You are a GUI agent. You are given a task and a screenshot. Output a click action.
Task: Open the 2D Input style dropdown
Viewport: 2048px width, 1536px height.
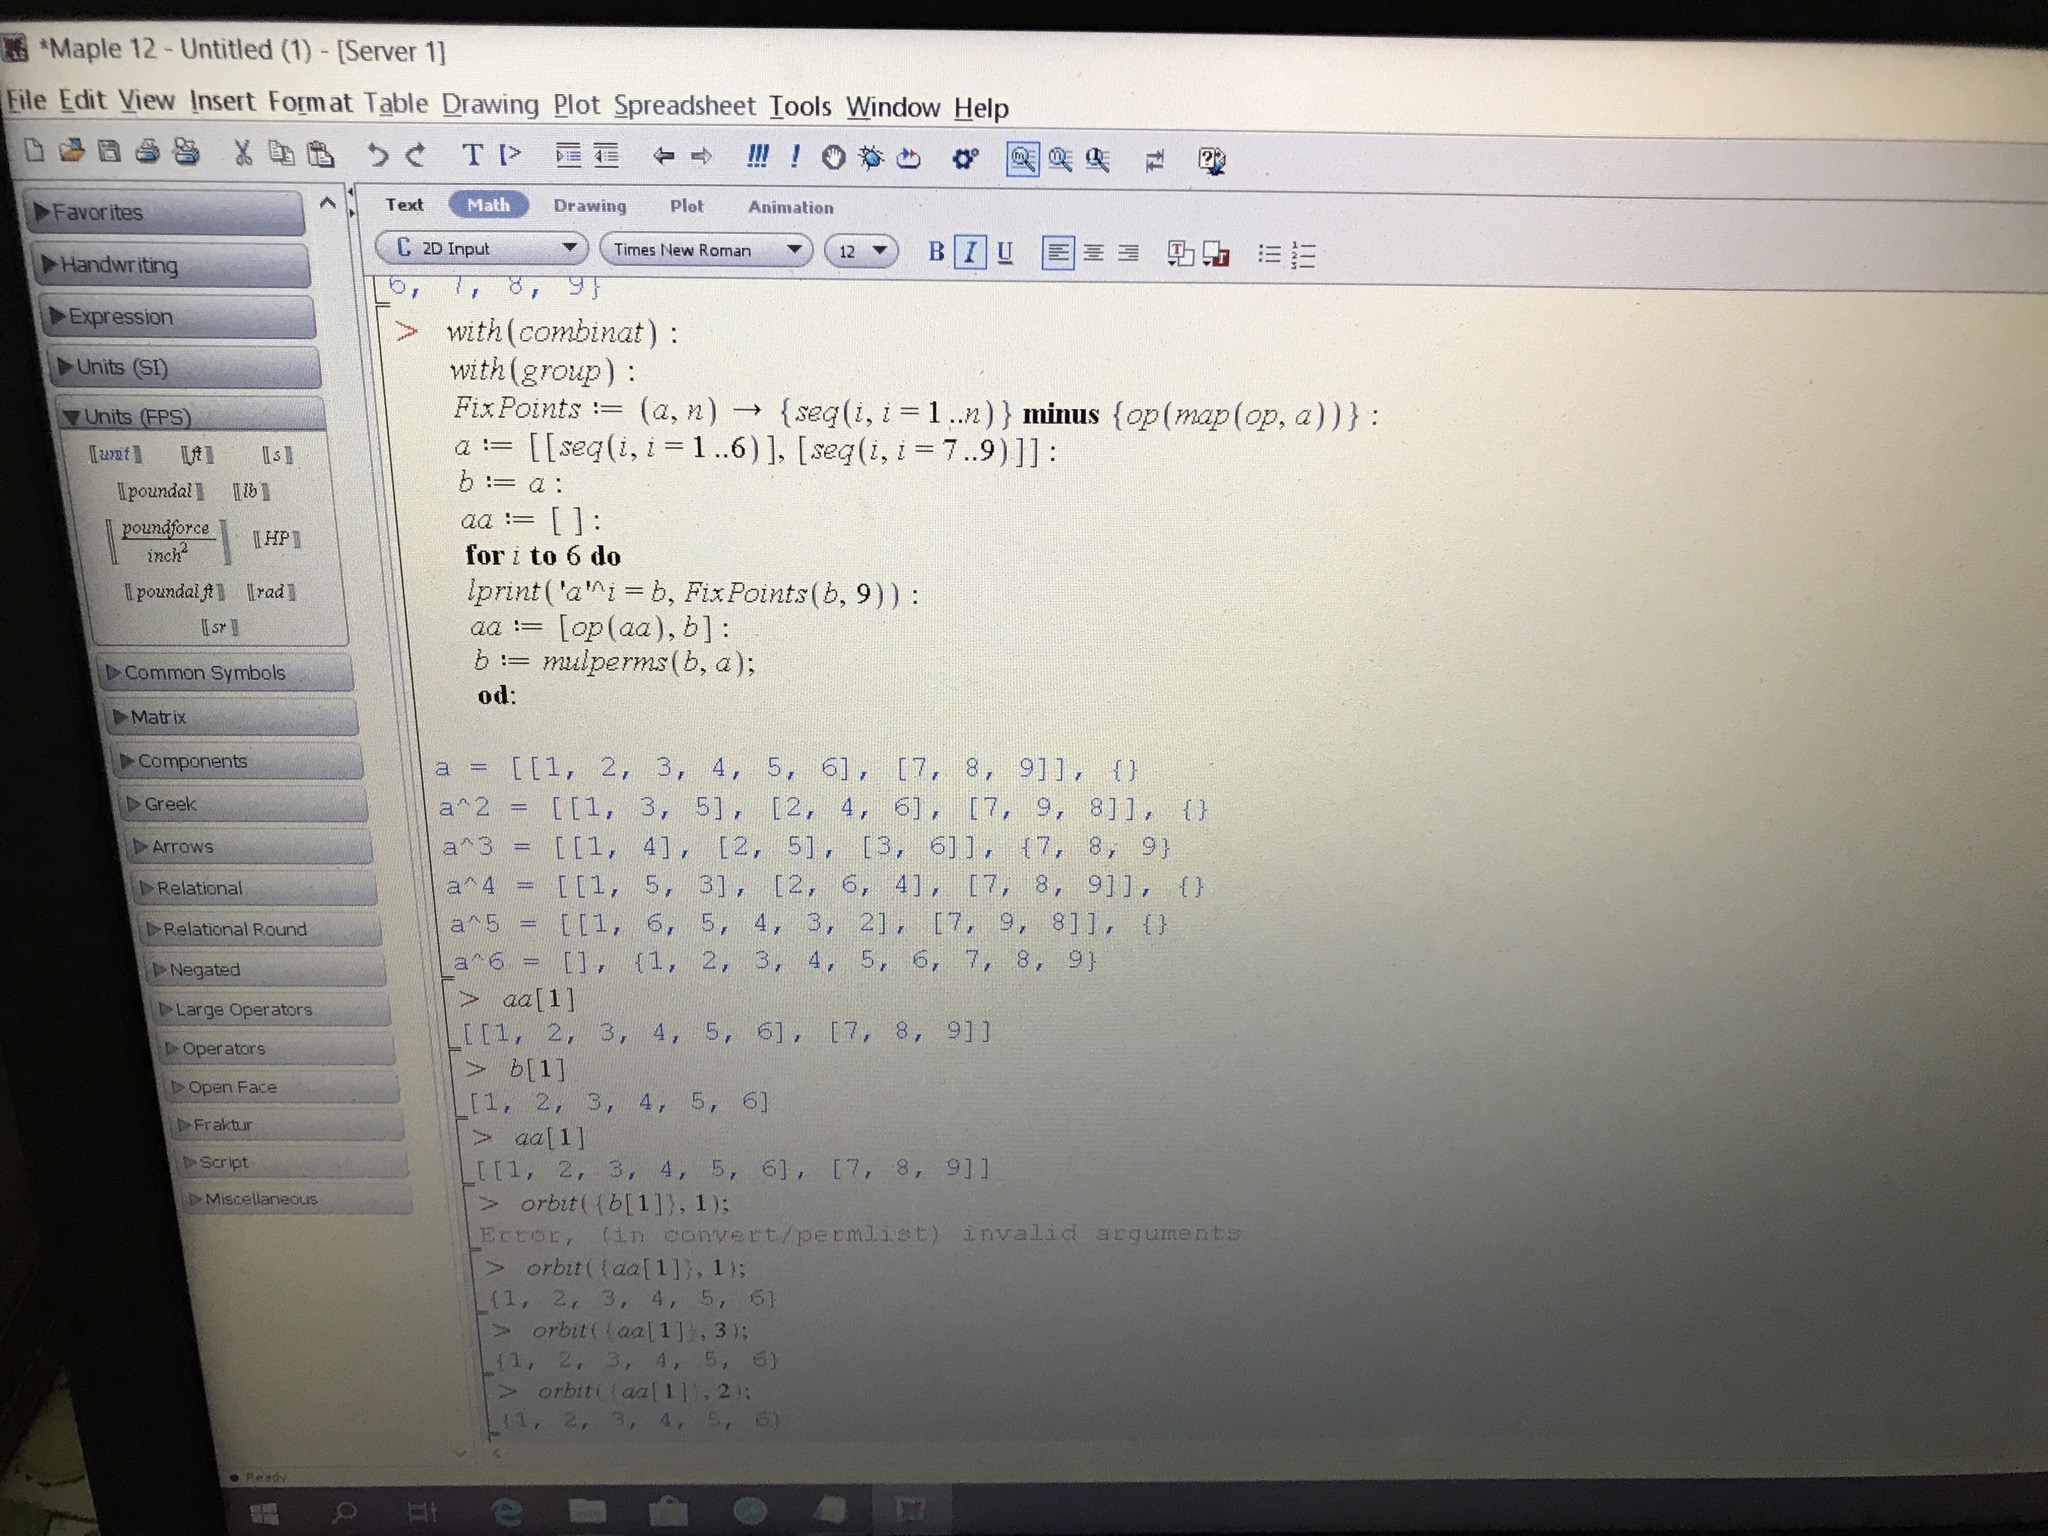(x=480, y=248)
